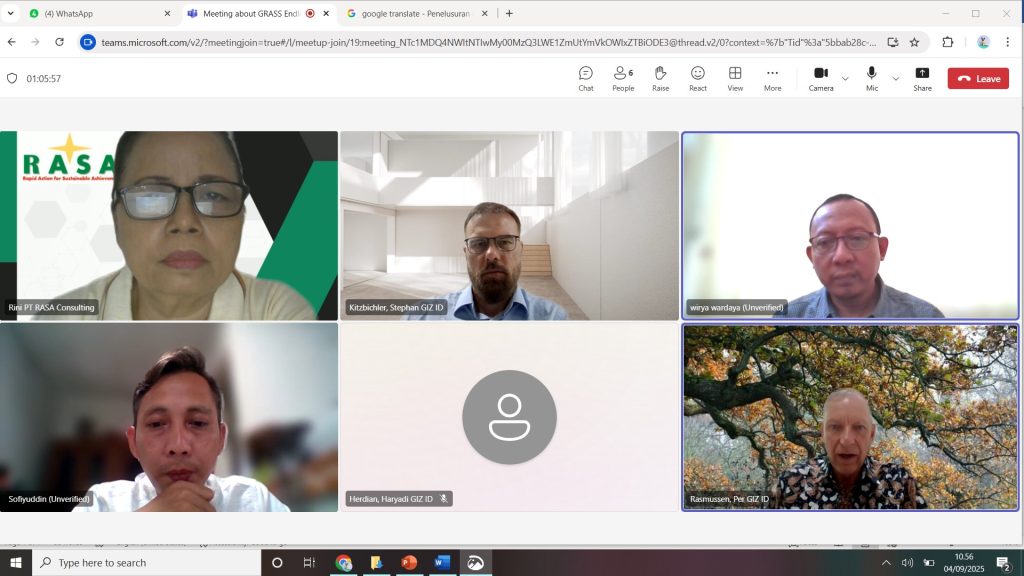Expand the Mic options dropdown arrow

pos(895,78)
